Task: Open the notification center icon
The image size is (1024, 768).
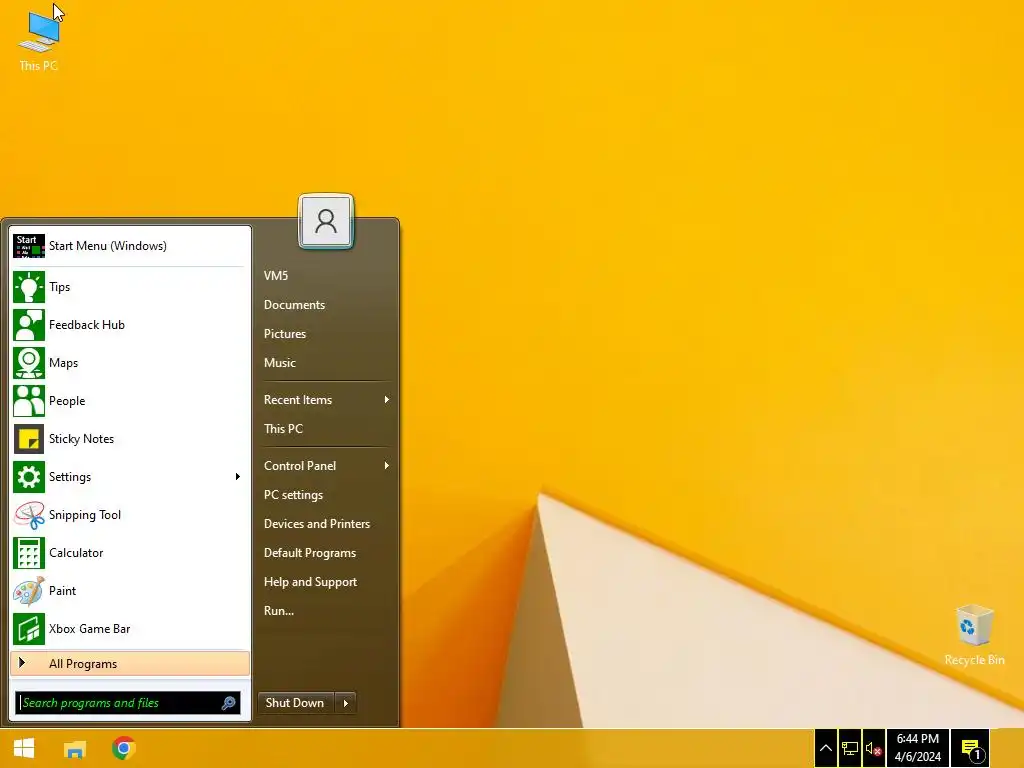Action: click(x=972, y=748)
